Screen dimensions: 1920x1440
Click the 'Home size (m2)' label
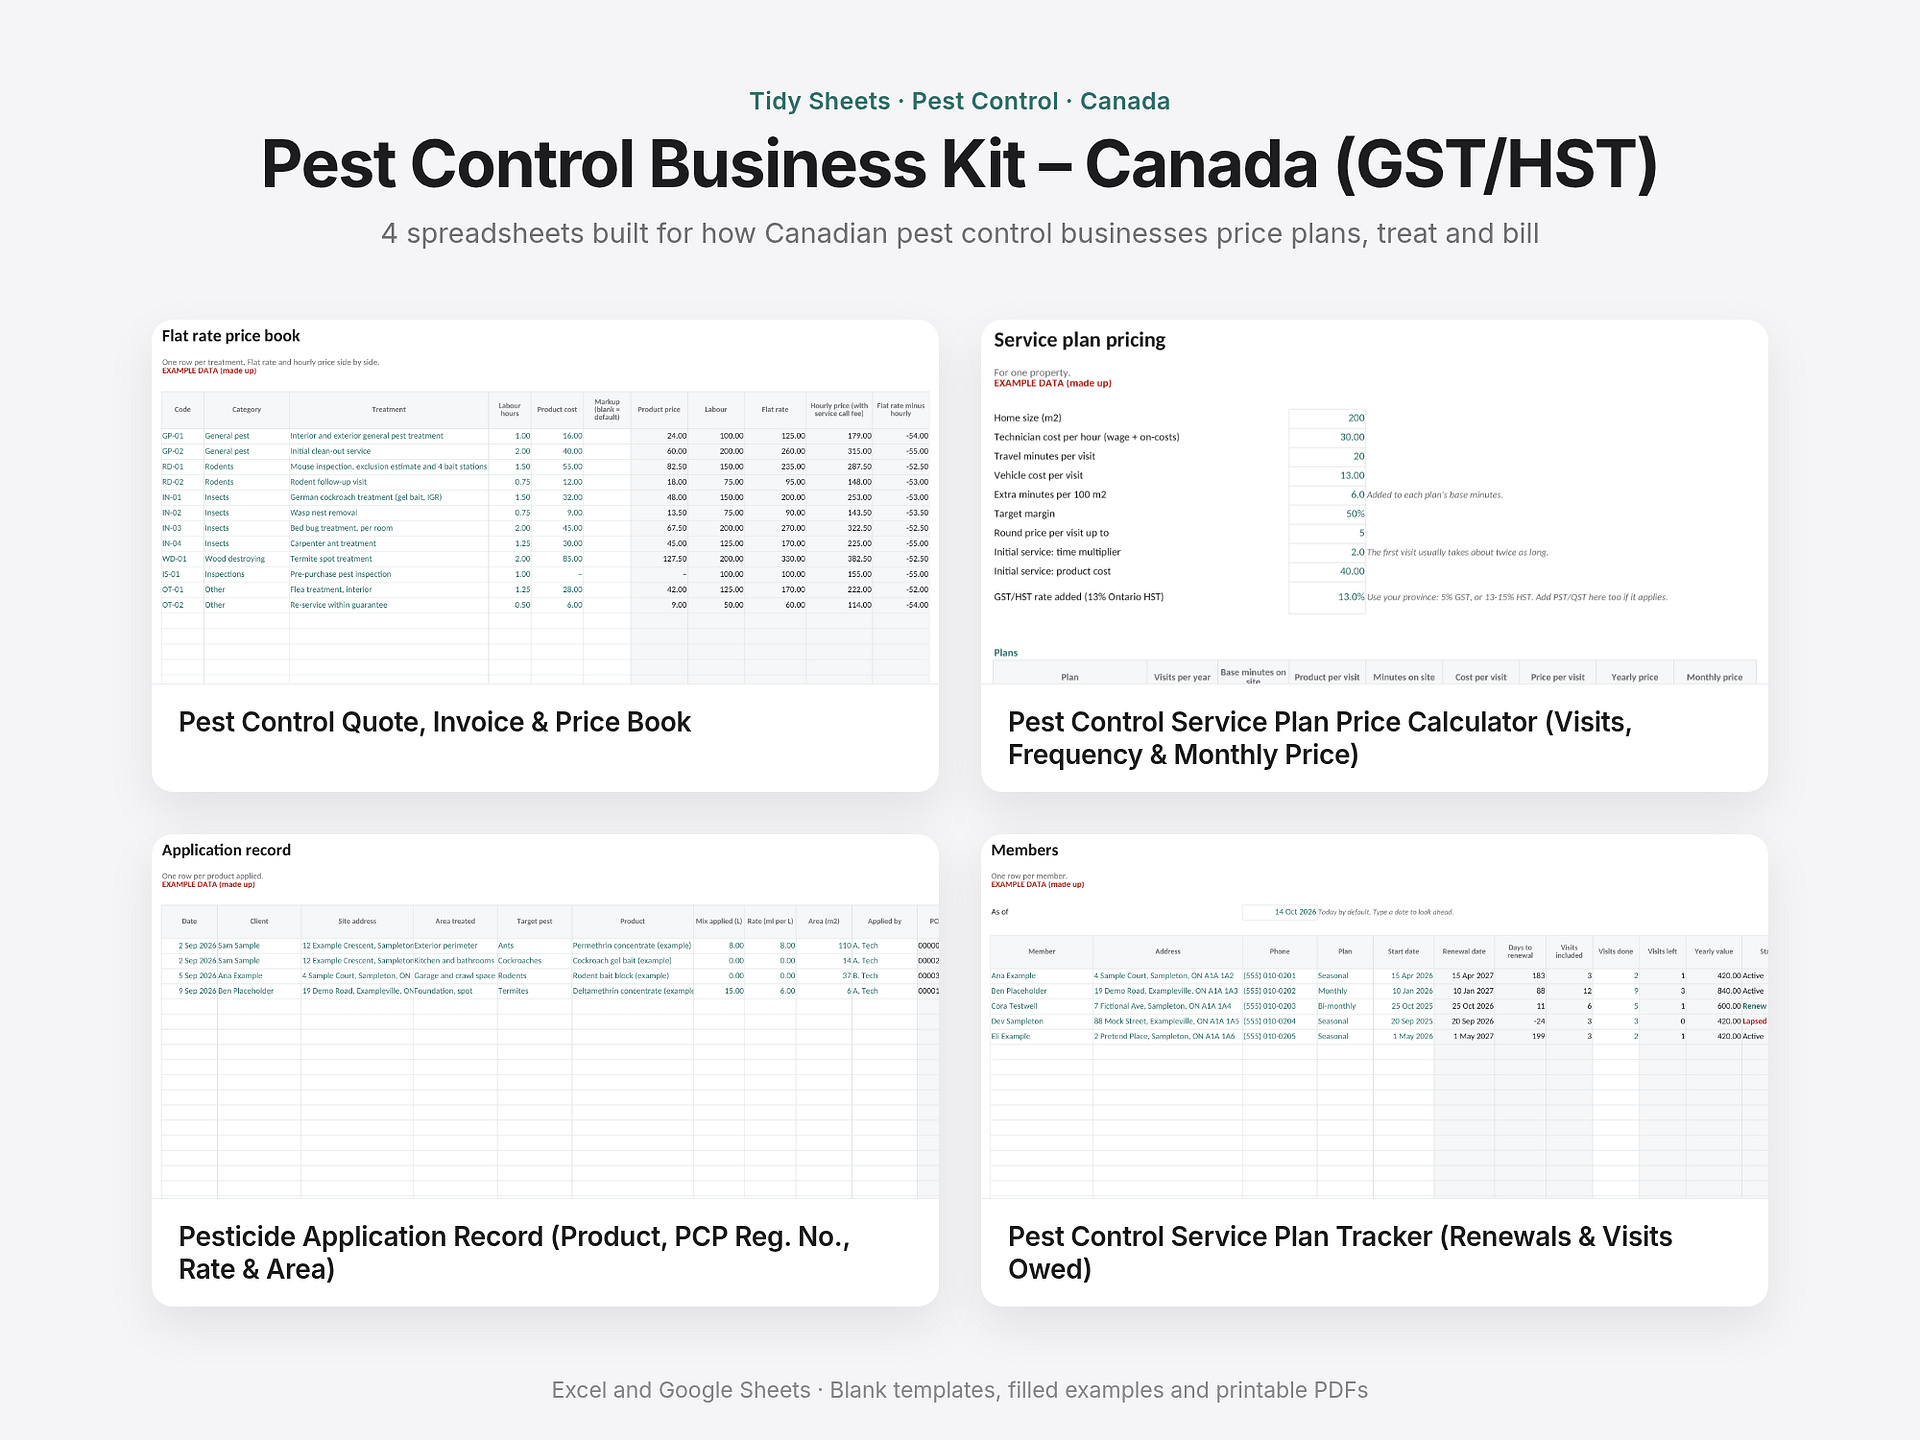(1027, 418)
